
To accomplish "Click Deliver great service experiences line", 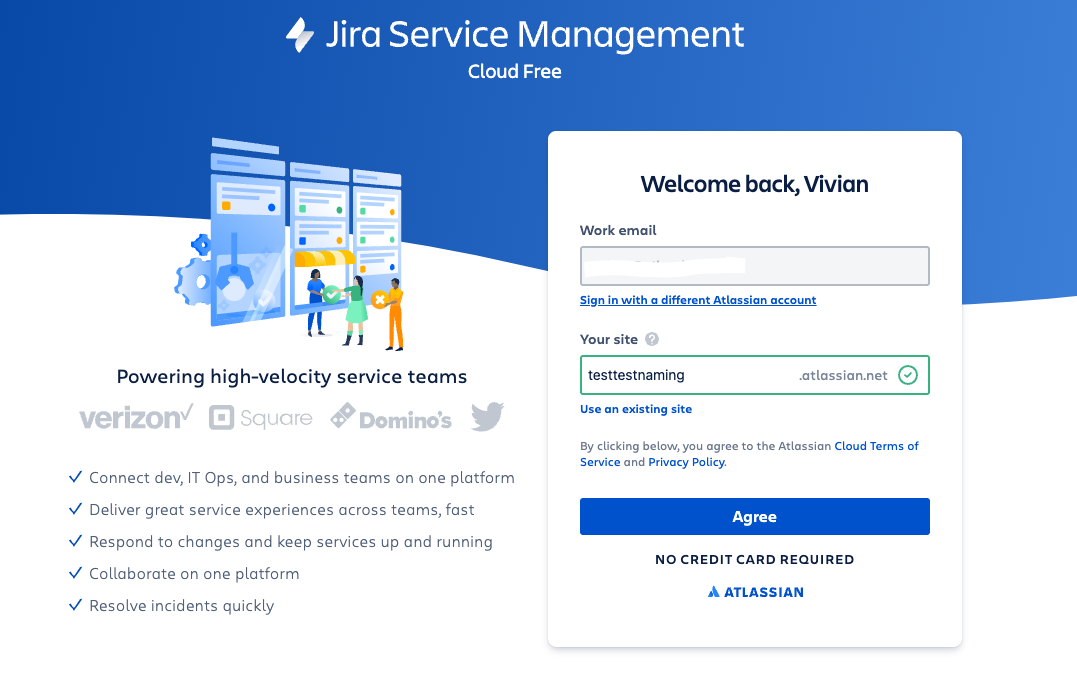I will pyautogui.click(x=282, y=510).
